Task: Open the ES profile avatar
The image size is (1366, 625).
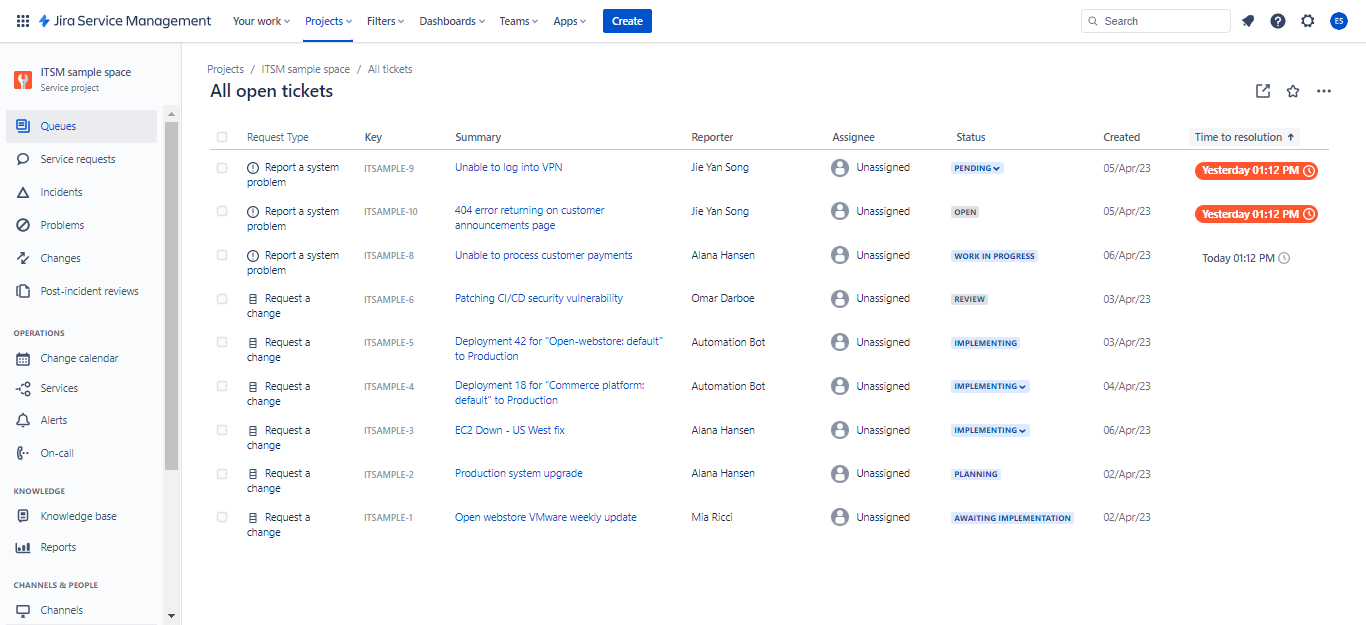Action: 1339,21
